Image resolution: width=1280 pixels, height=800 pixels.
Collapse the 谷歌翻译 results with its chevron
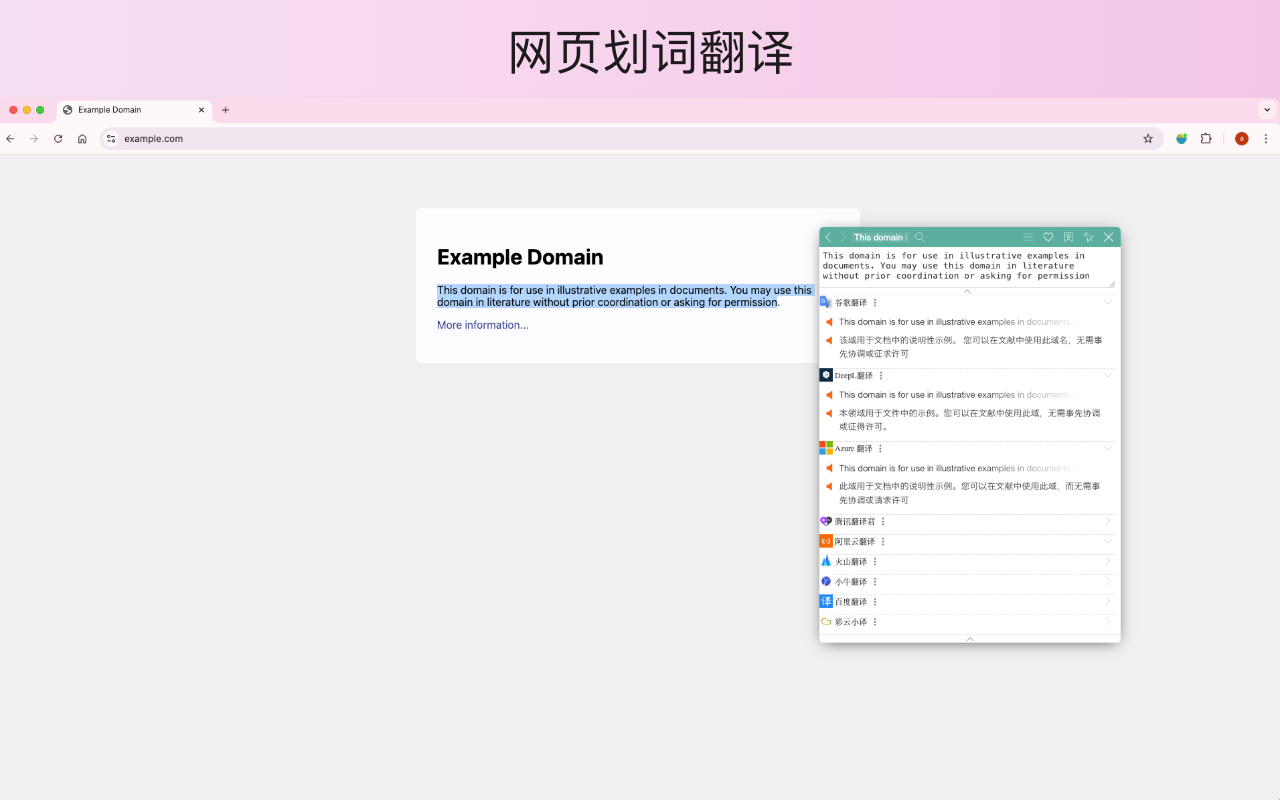1108,302
